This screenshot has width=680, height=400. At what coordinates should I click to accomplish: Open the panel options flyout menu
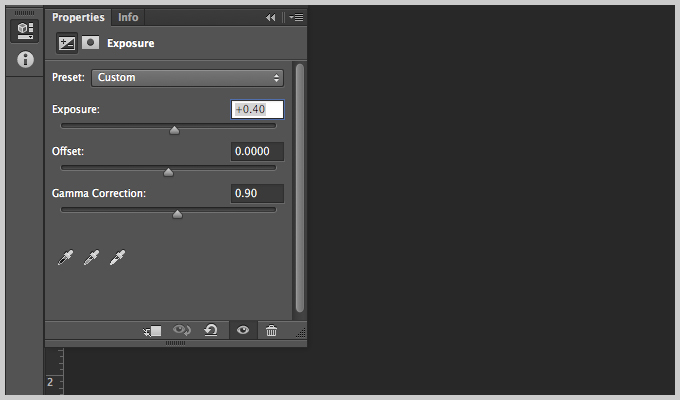tap(297, 17)
